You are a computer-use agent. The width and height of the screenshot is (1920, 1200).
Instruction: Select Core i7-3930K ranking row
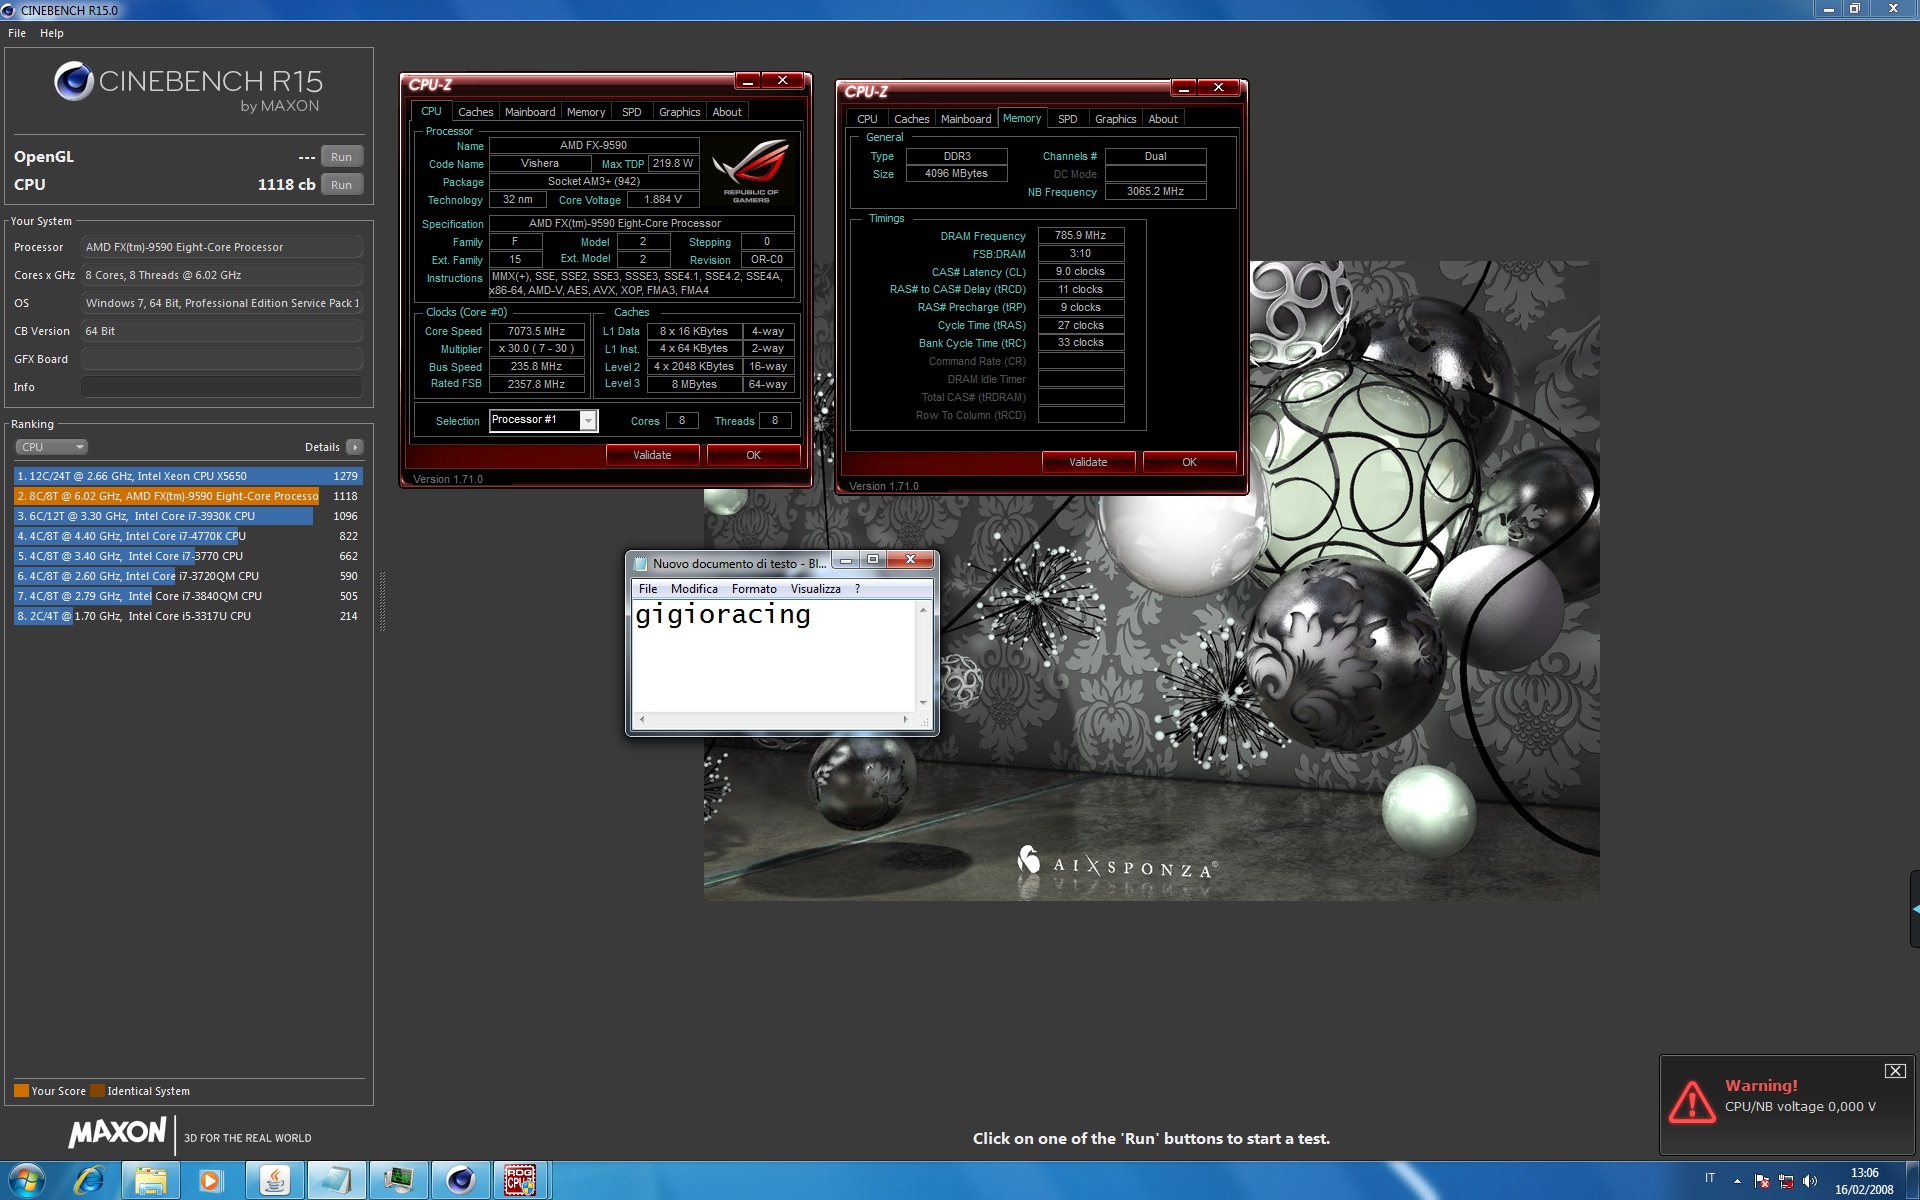[188, 516]
